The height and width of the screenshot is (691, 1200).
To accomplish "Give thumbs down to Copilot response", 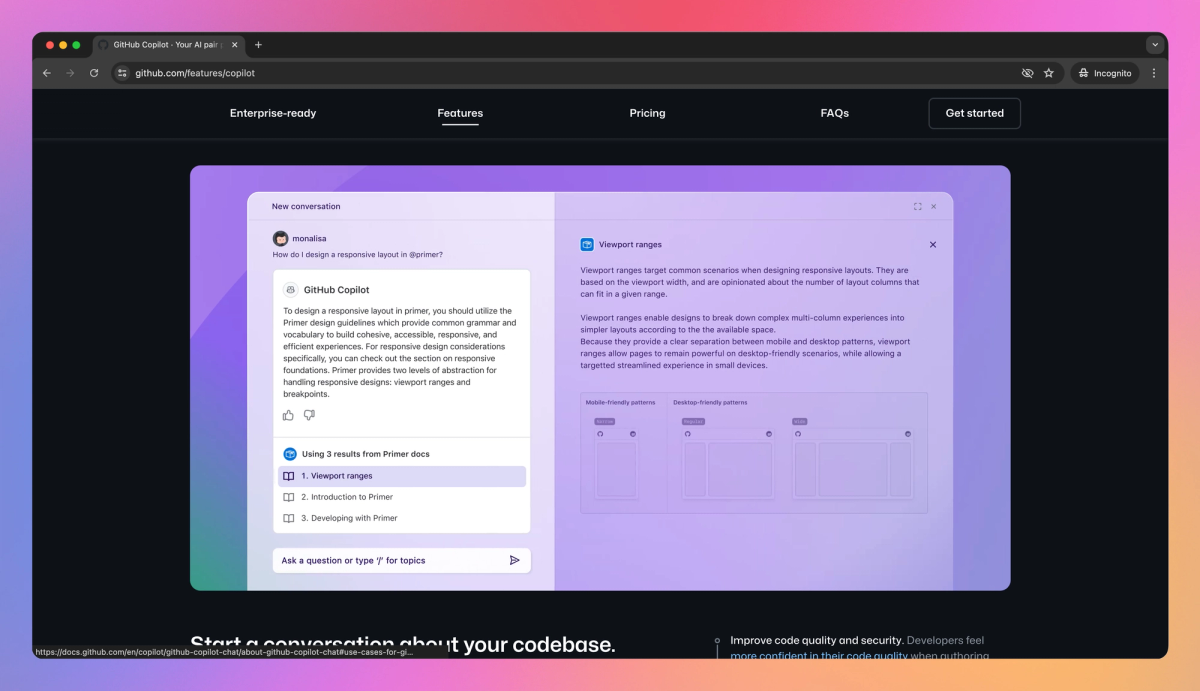I will [x=309, y=415].
